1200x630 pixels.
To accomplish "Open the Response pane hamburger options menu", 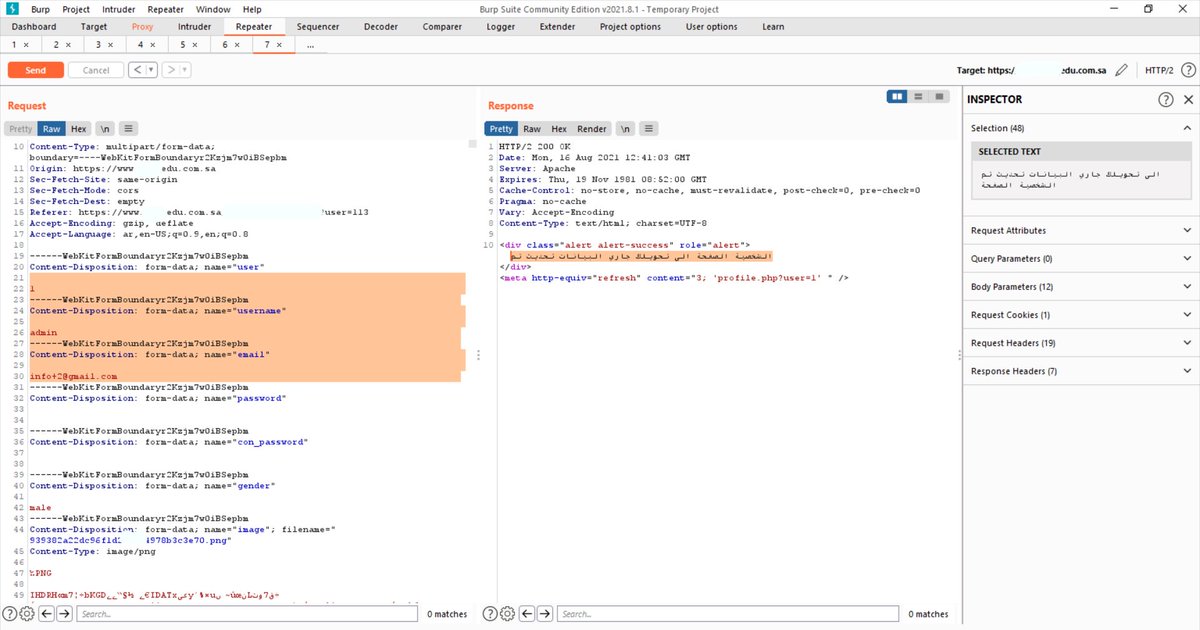I will coord(649,129).
